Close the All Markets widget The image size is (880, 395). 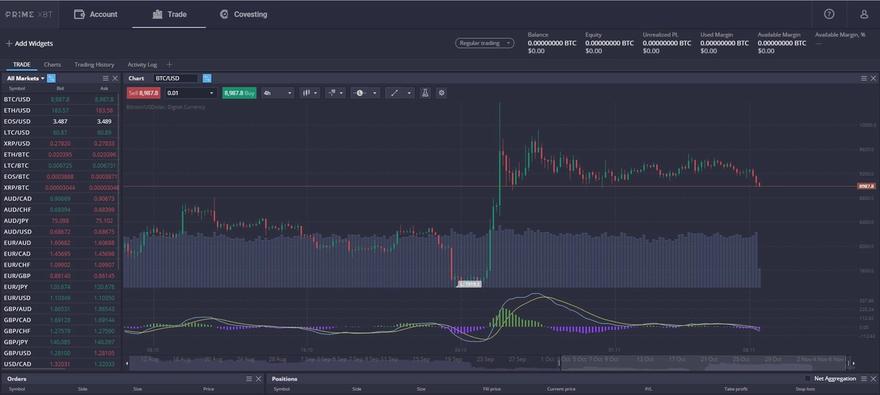(115, 79)
